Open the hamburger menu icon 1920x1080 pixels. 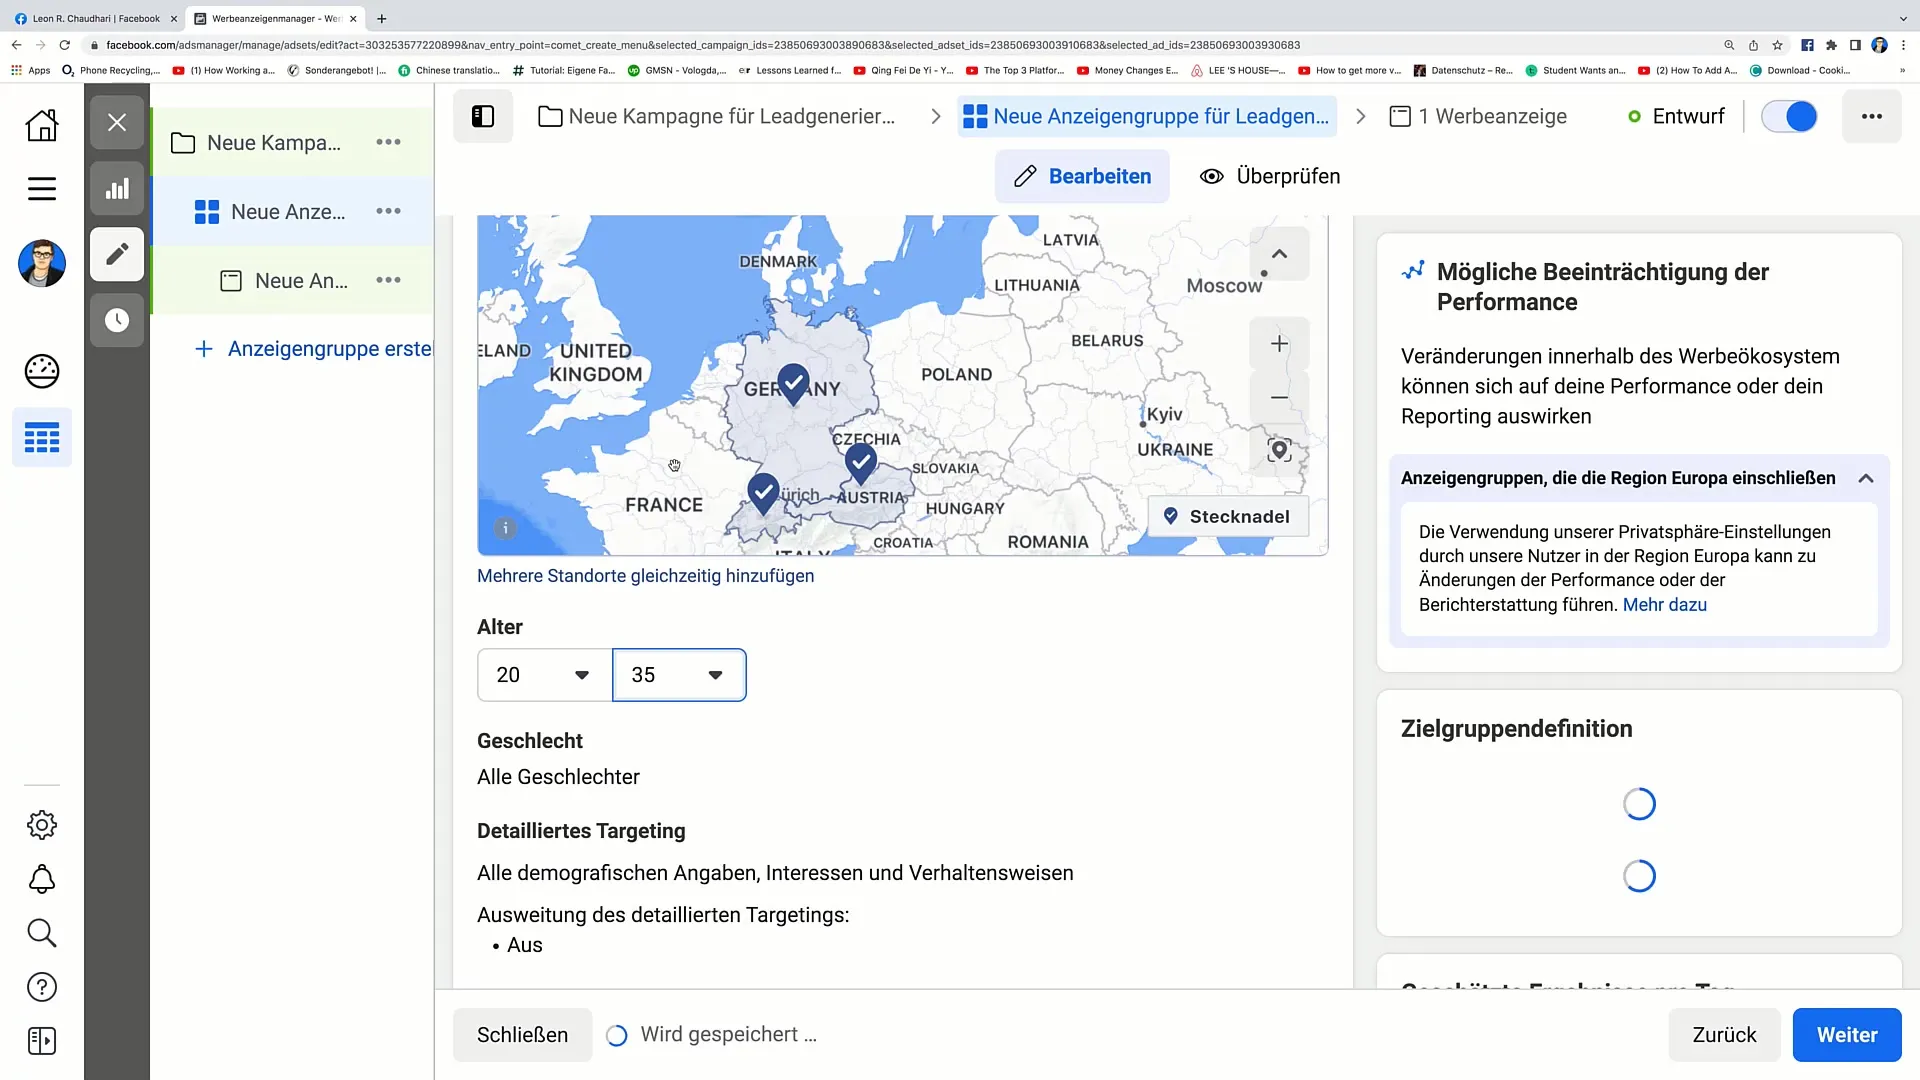click(42, 189)
